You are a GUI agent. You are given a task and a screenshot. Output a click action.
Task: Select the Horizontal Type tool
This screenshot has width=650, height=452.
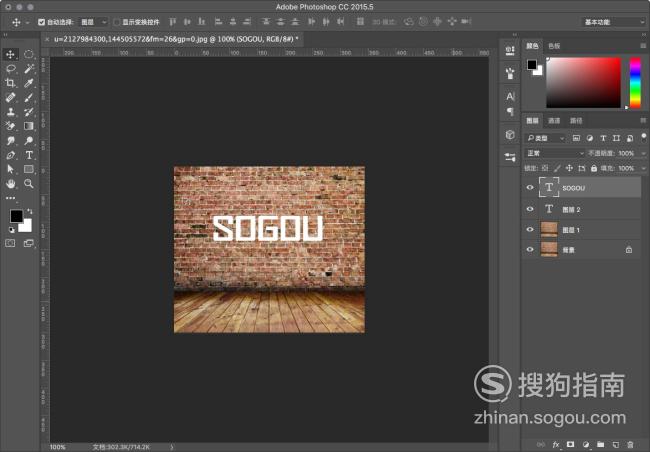(x=29, y=155)
